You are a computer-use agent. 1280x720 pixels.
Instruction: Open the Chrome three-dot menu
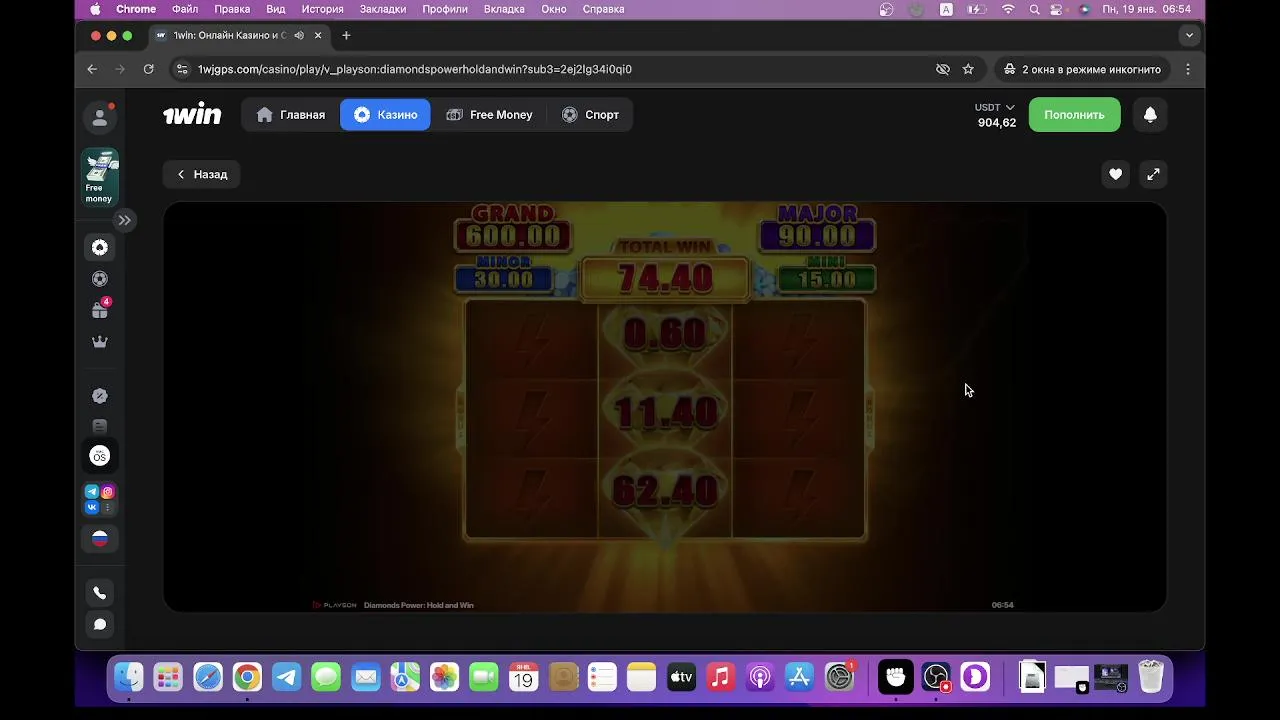(1188, 69)
